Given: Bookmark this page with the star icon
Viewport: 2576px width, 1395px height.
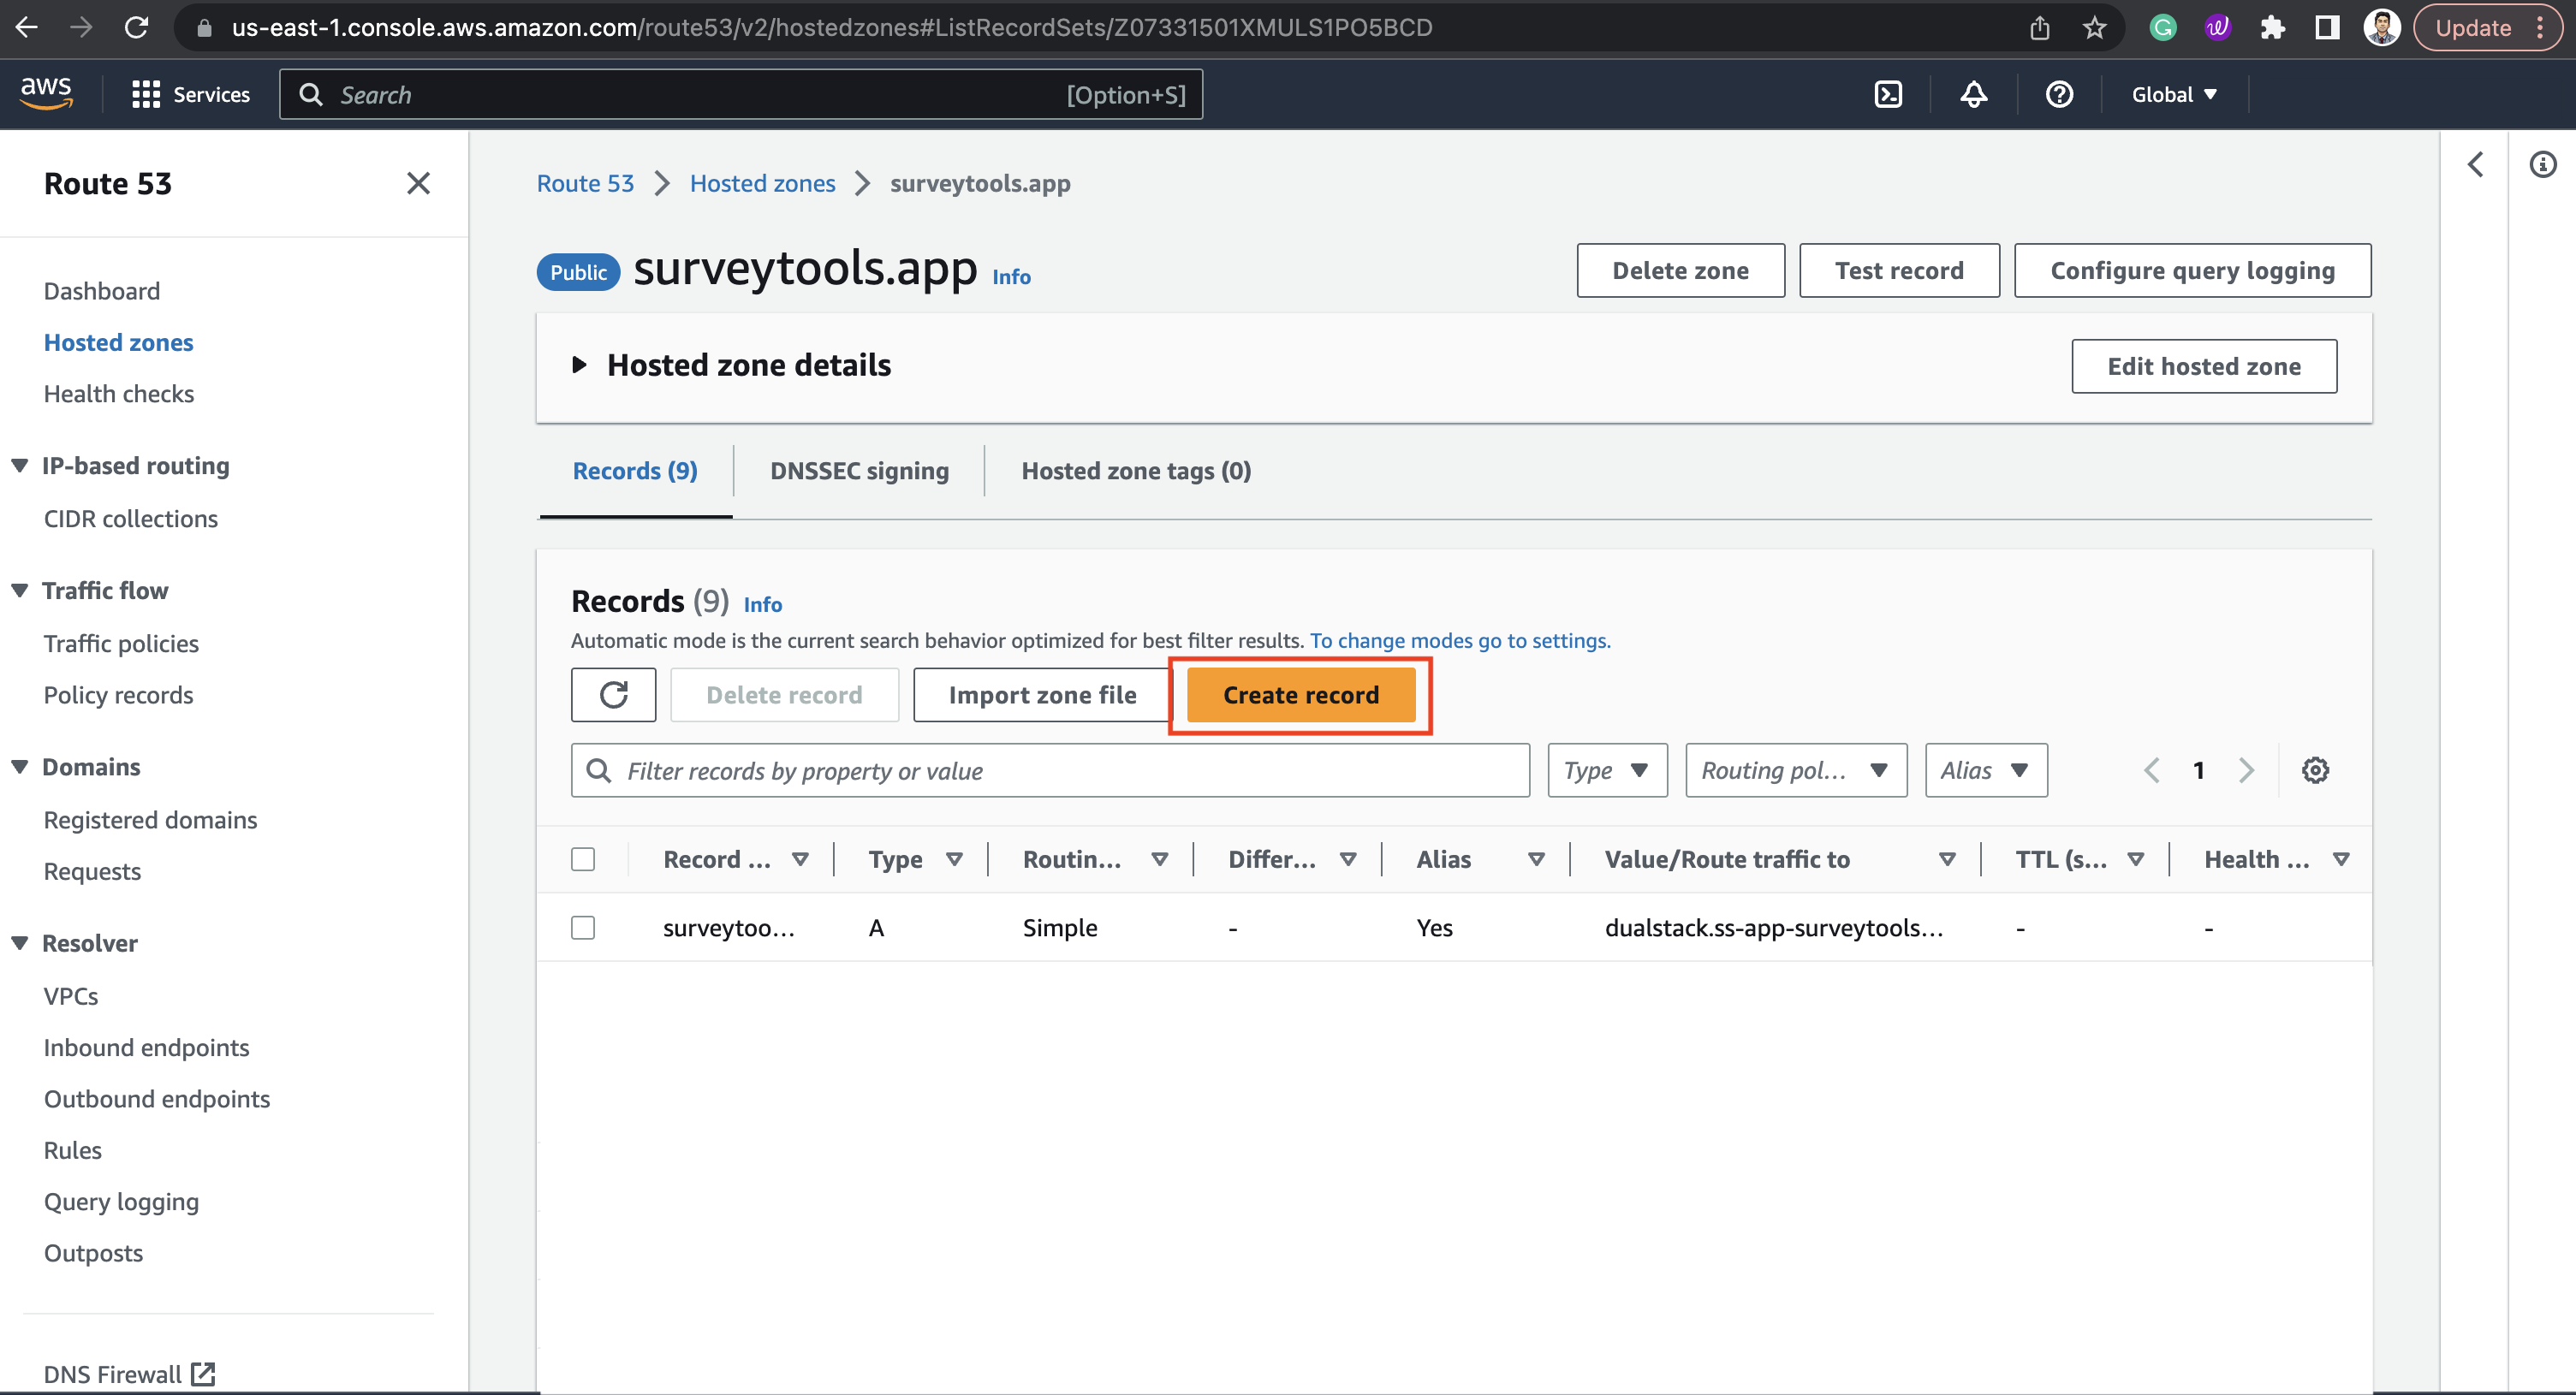Looking at the screenshot, I should [2094, 28].
